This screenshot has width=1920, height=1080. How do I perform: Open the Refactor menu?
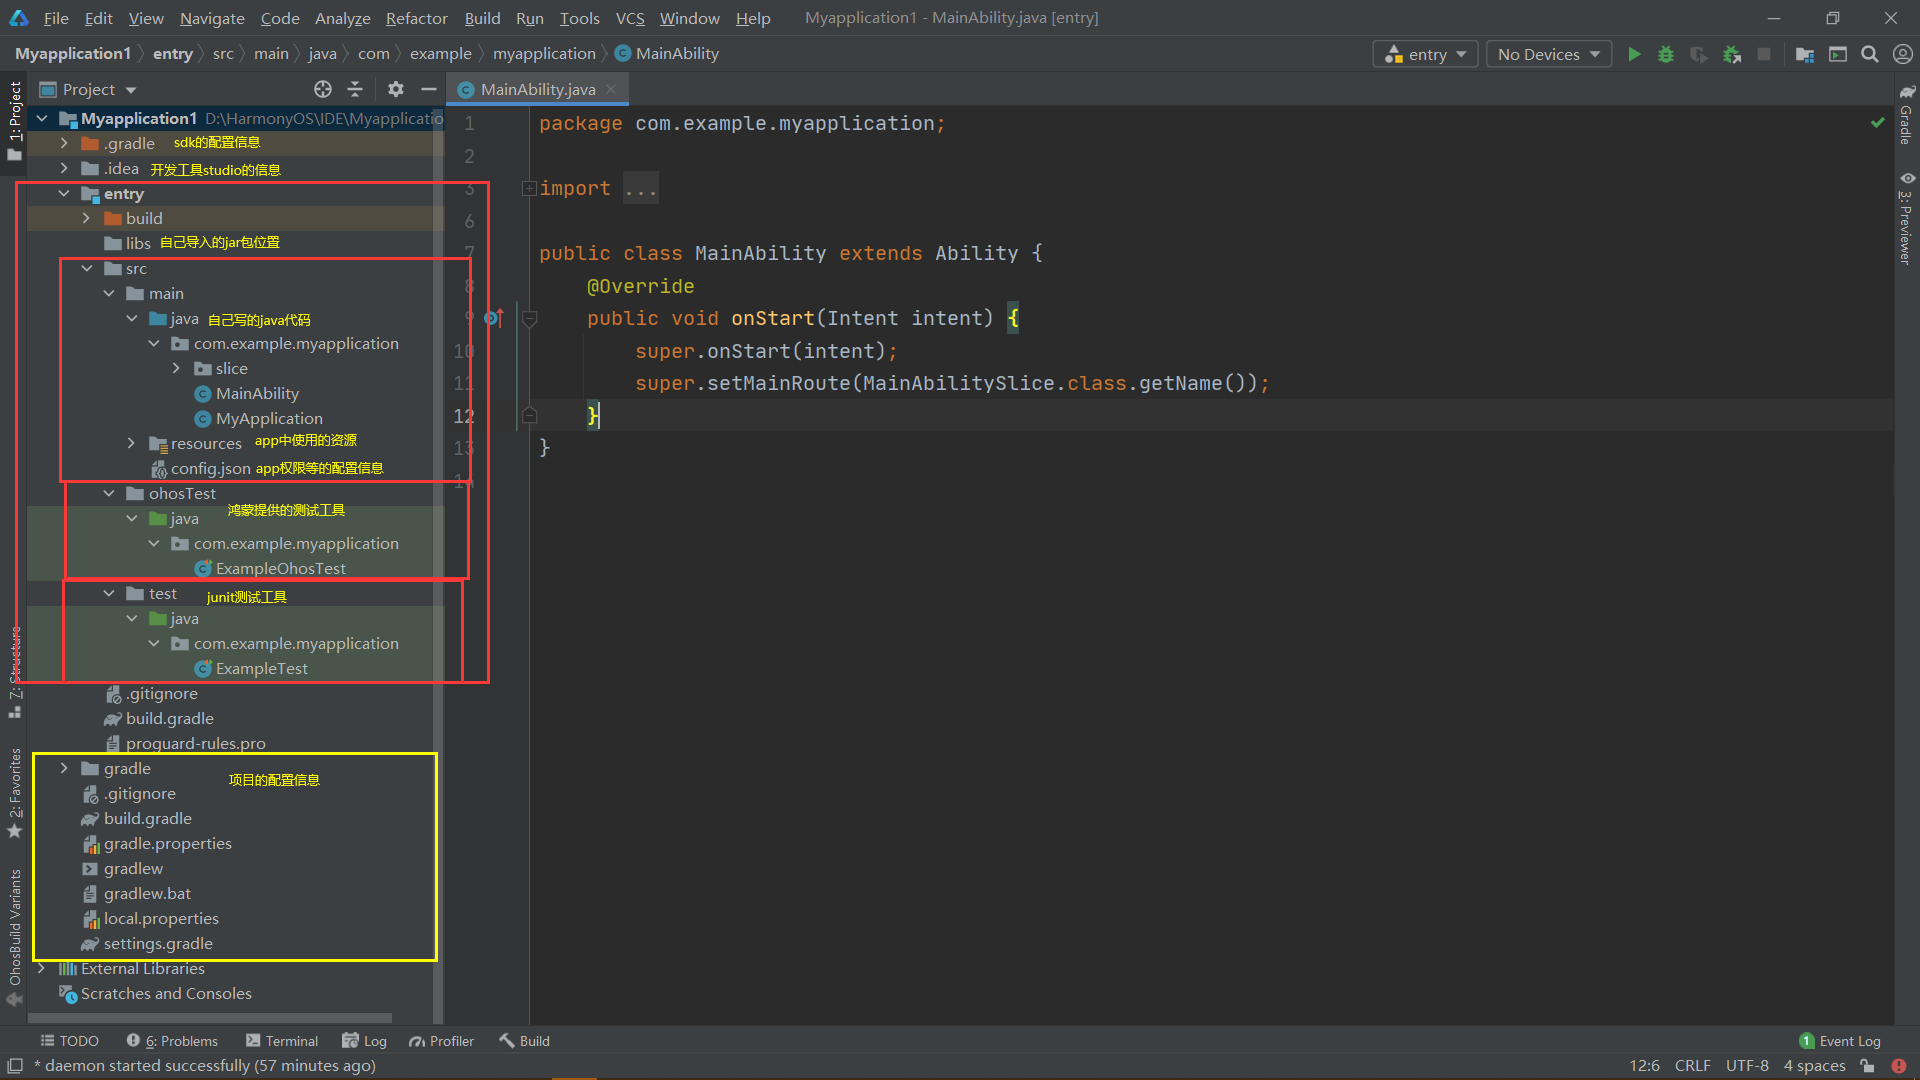pos(416,18)
